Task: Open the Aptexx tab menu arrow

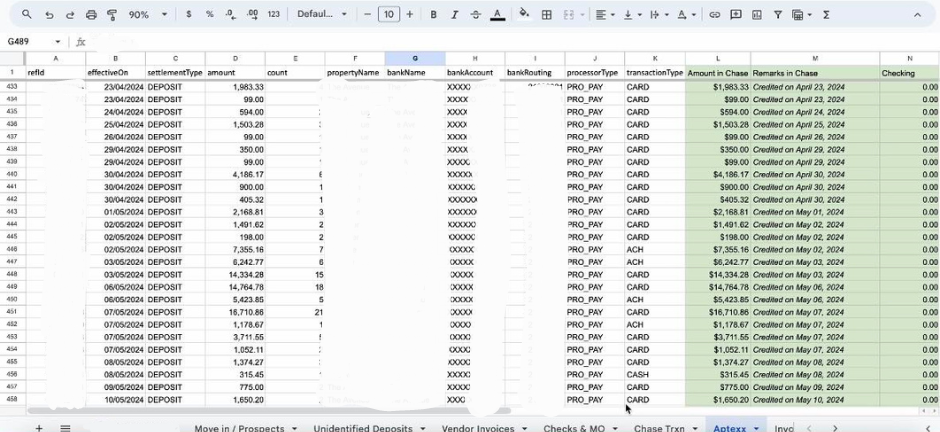Action: tap(757, 428)
